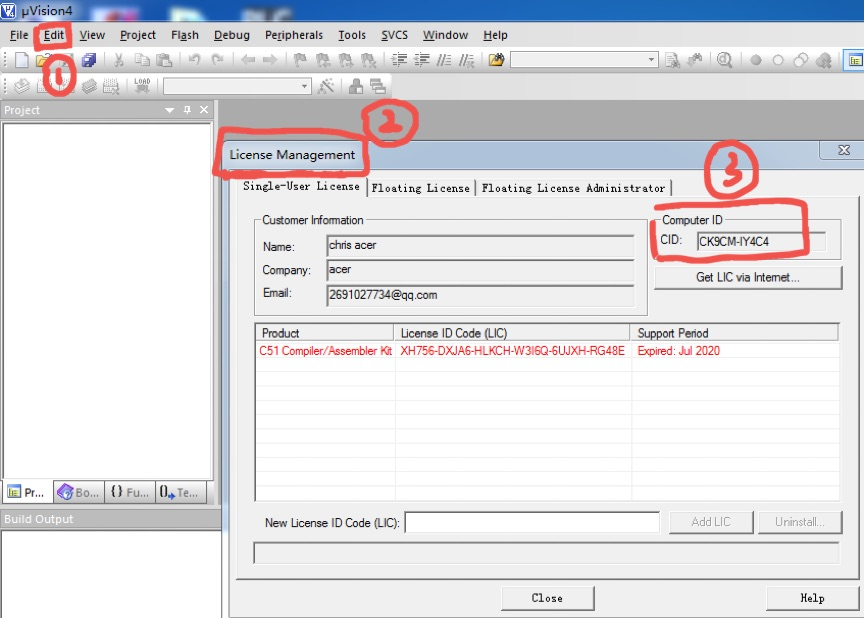Viewport: 864px width, 618px height.
Task: Switch to Floating License Administrator tab
Action: 573,188
